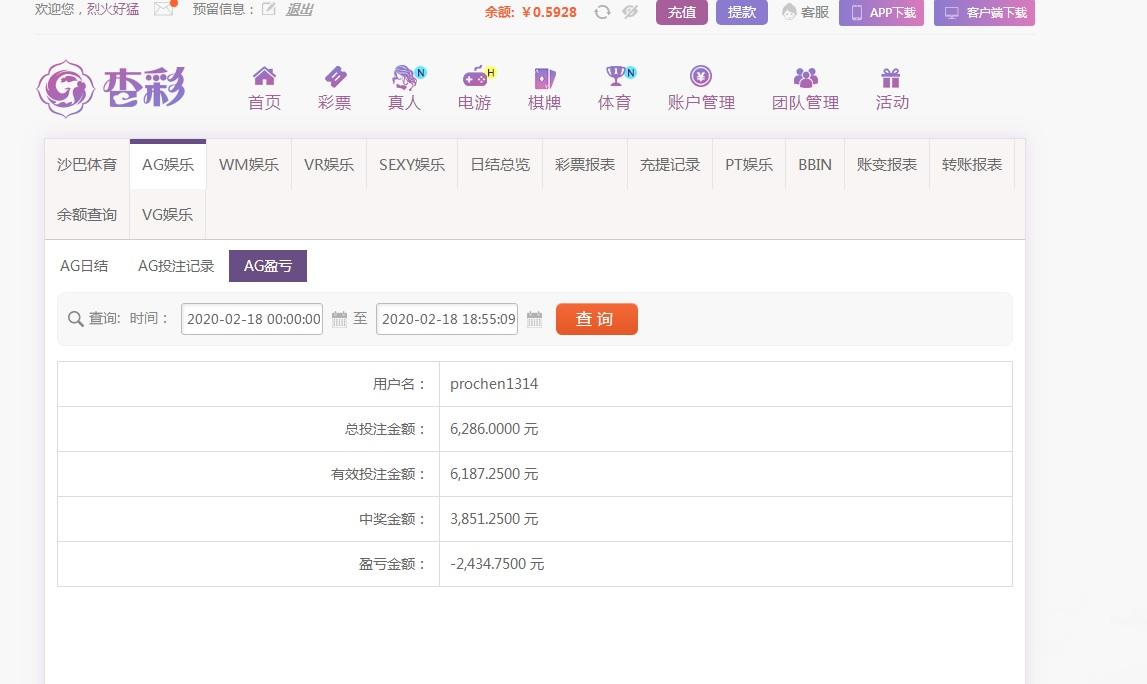
Task: Open the 体育 sports icon
Action: click(614, 87)
